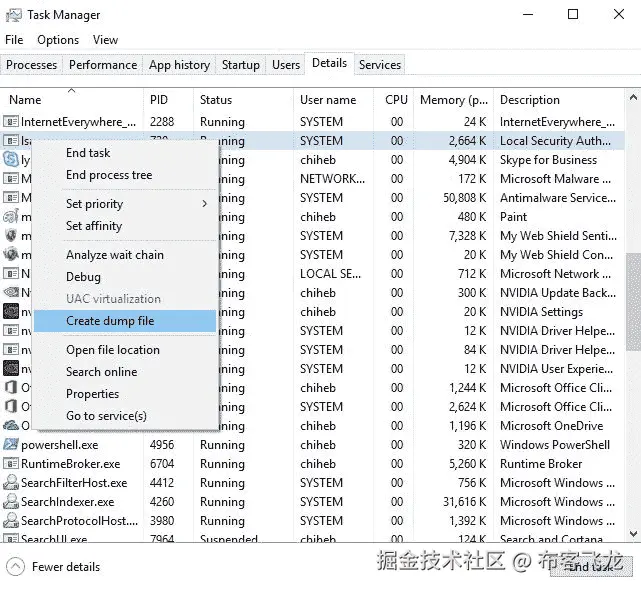The width and height of the screenshot is (641, 590).
Task: Click the Local Security Authority process icon
Action: coord(11,141)
